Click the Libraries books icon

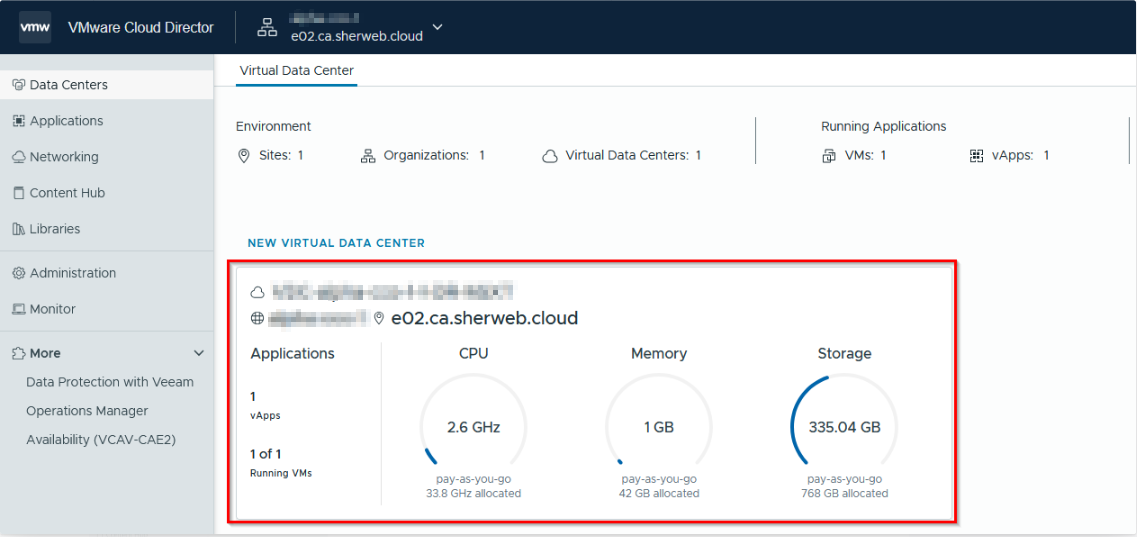coord(19,229)
